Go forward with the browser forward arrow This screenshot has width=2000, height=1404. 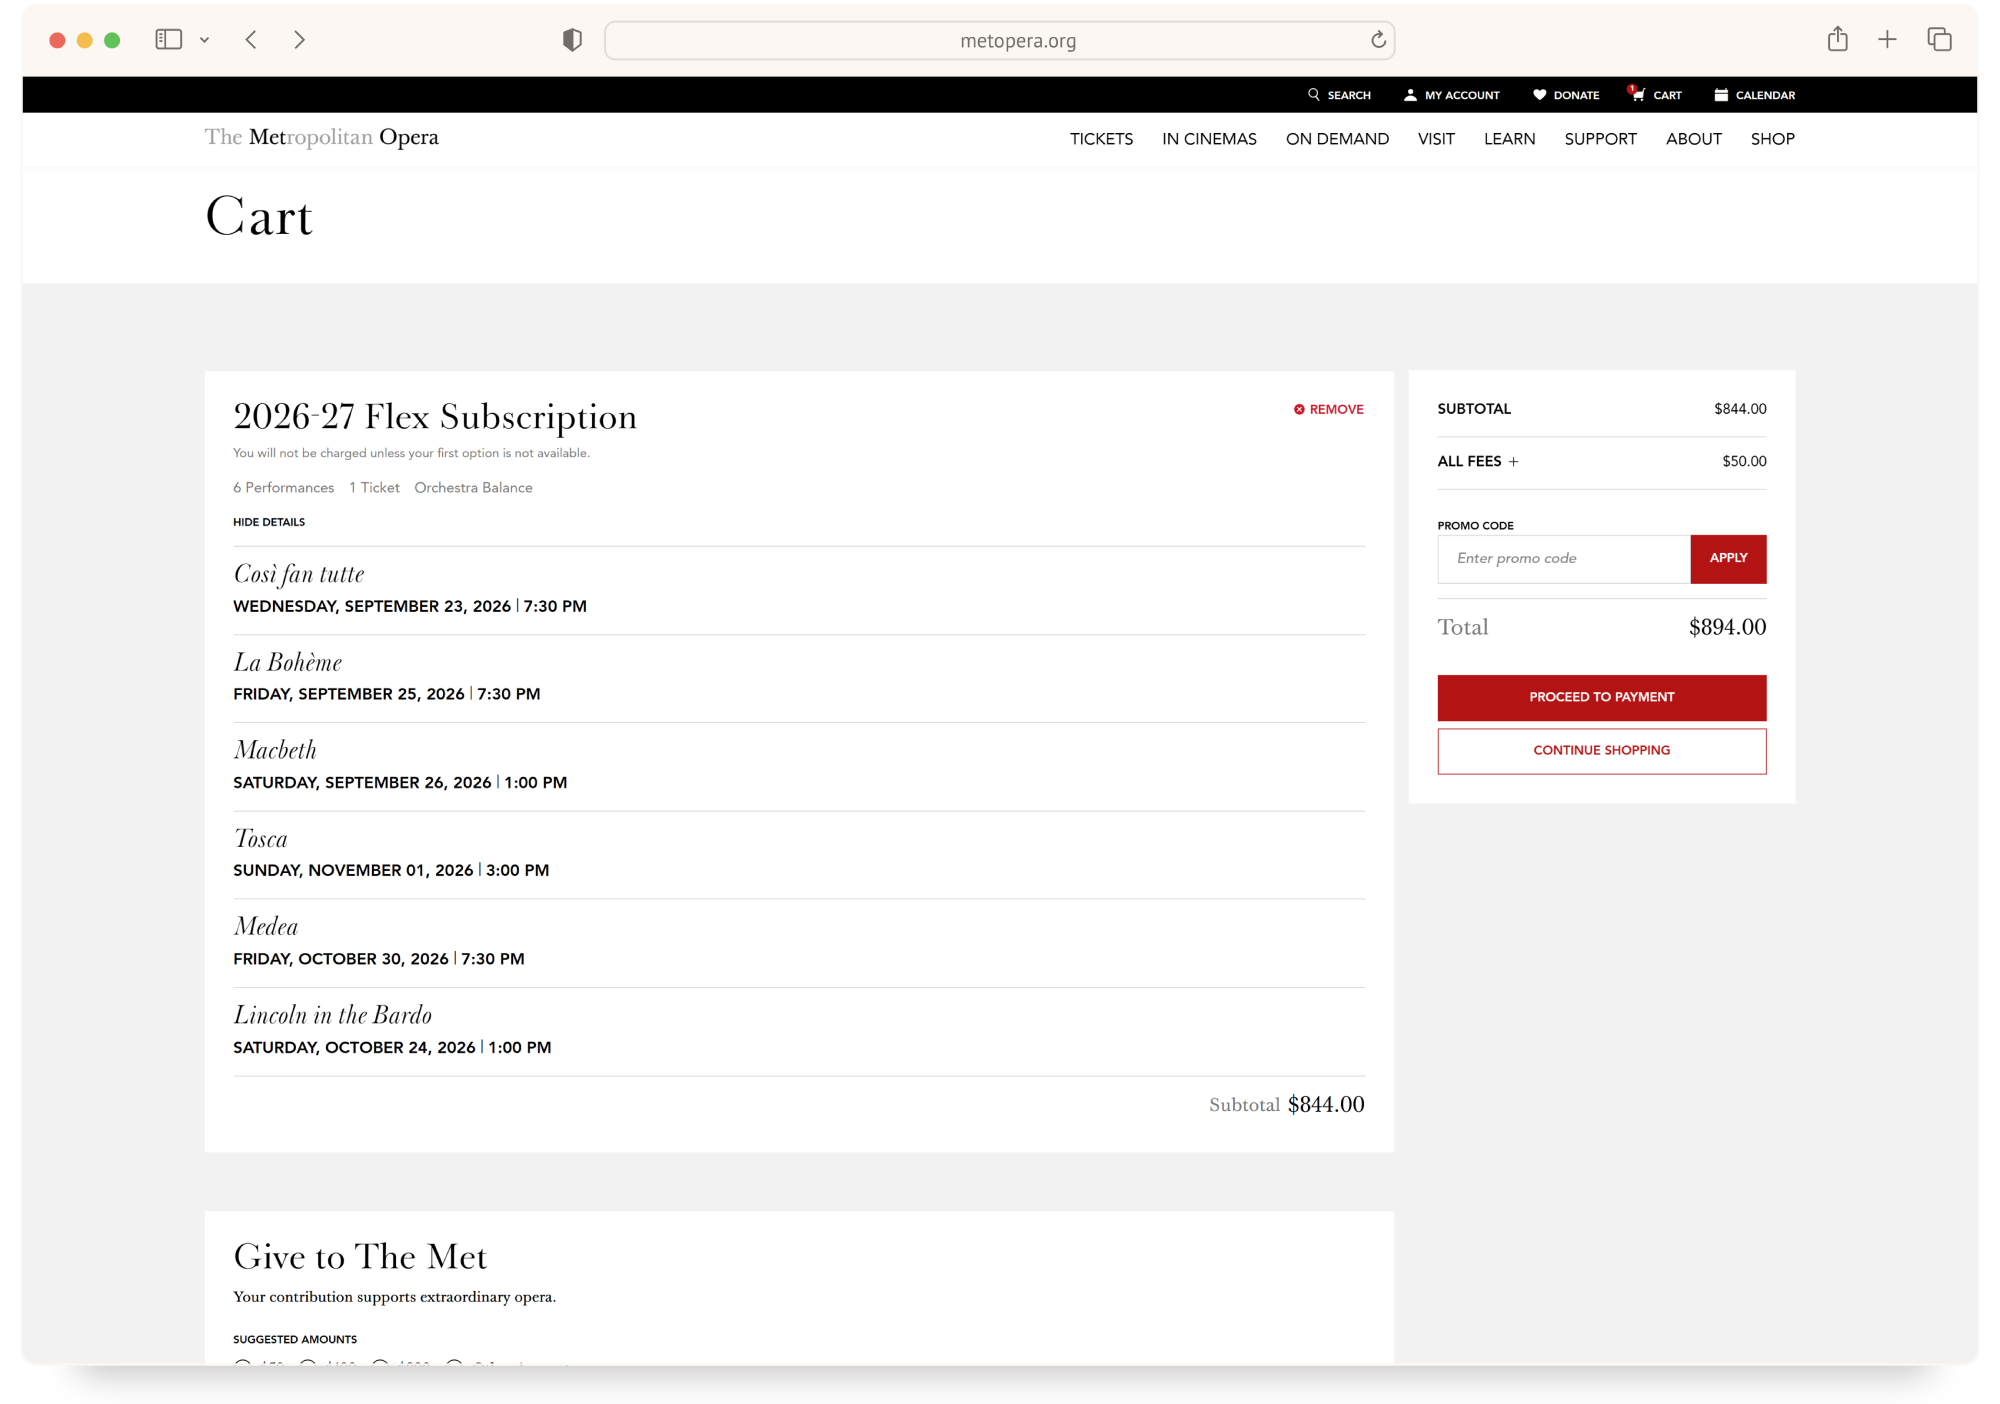pos(299,40)
